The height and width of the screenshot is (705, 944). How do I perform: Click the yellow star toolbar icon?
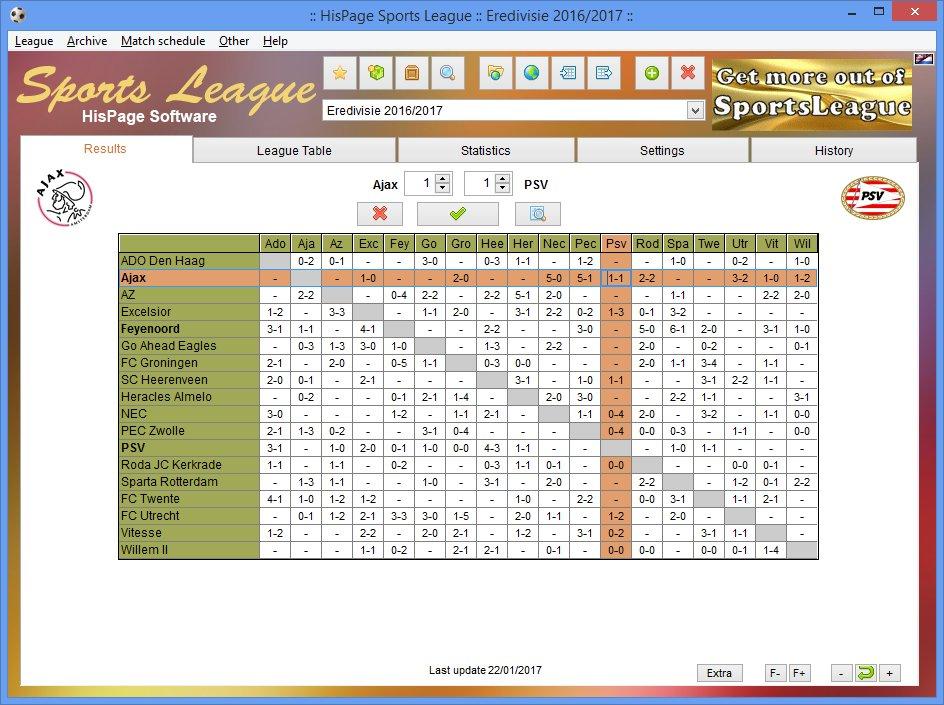[340, 73]
